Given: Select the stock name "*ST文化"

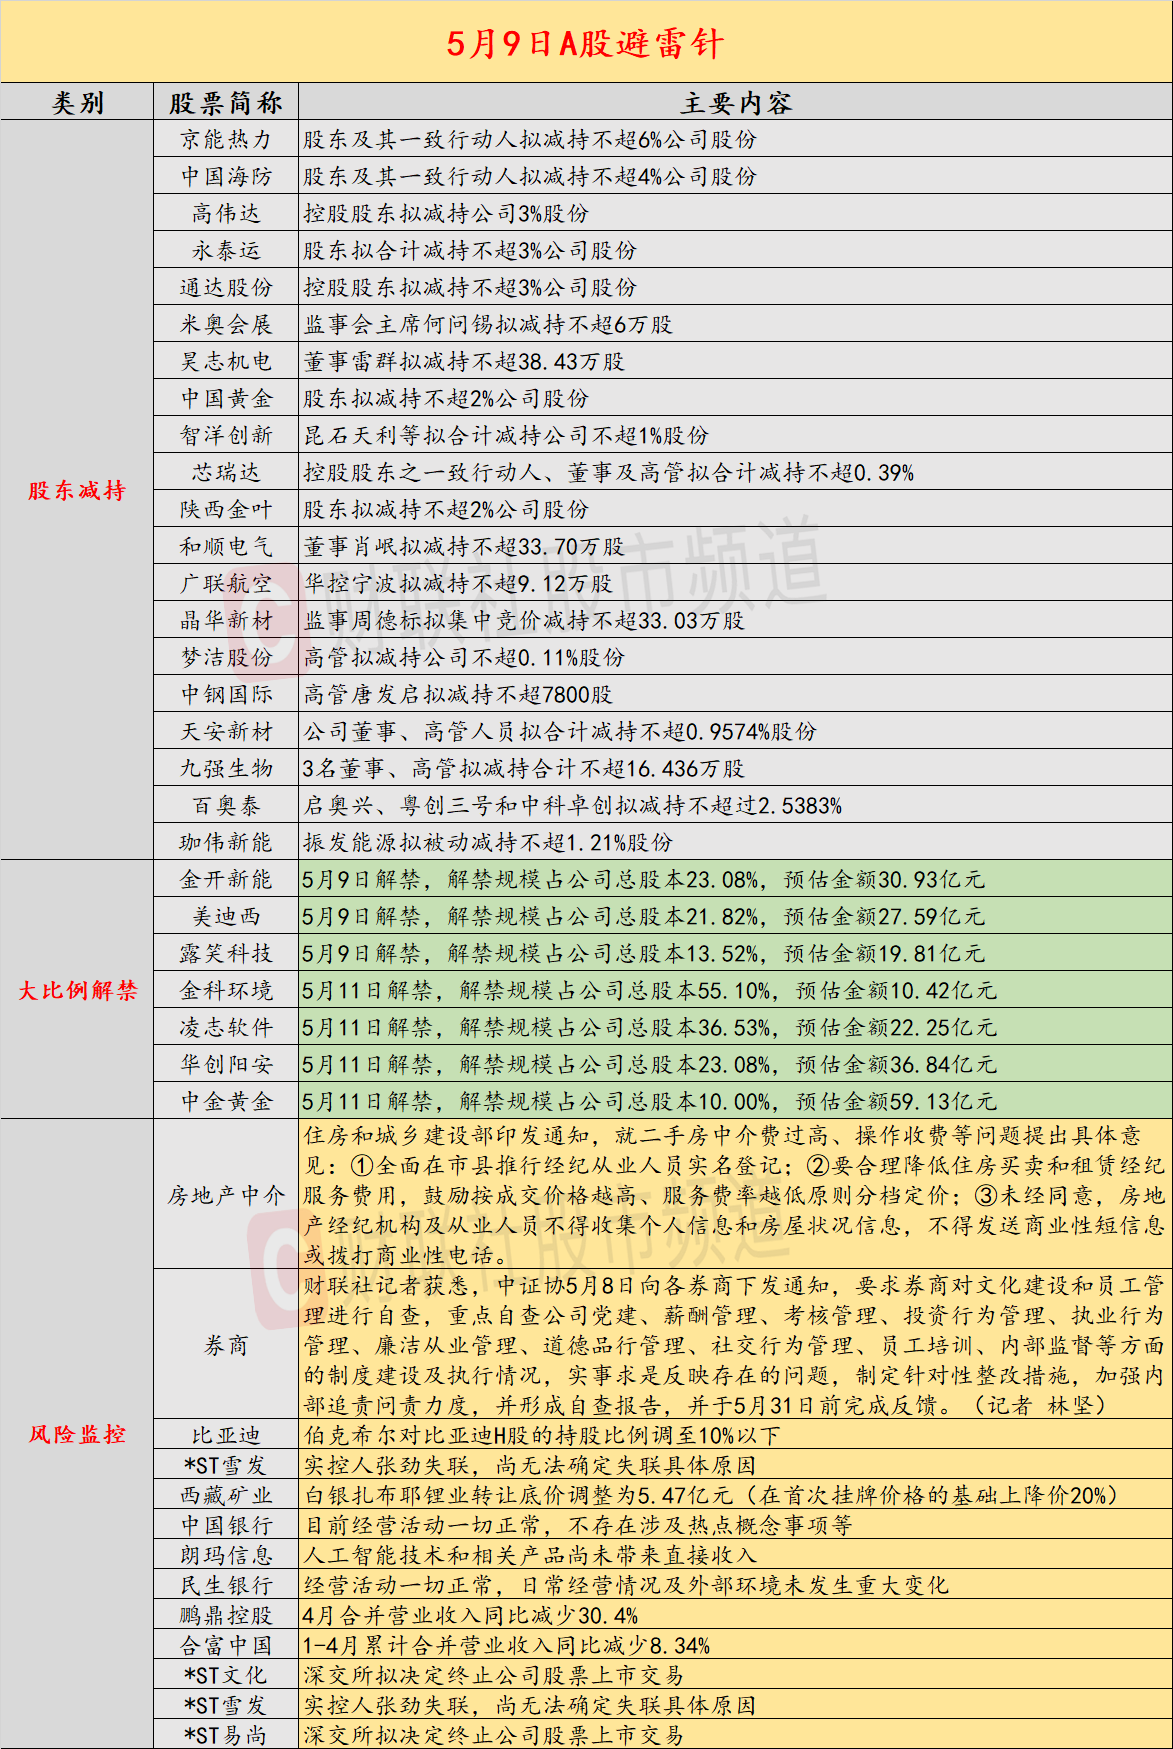Looking at the screenshot, I should click(226, 1675).
